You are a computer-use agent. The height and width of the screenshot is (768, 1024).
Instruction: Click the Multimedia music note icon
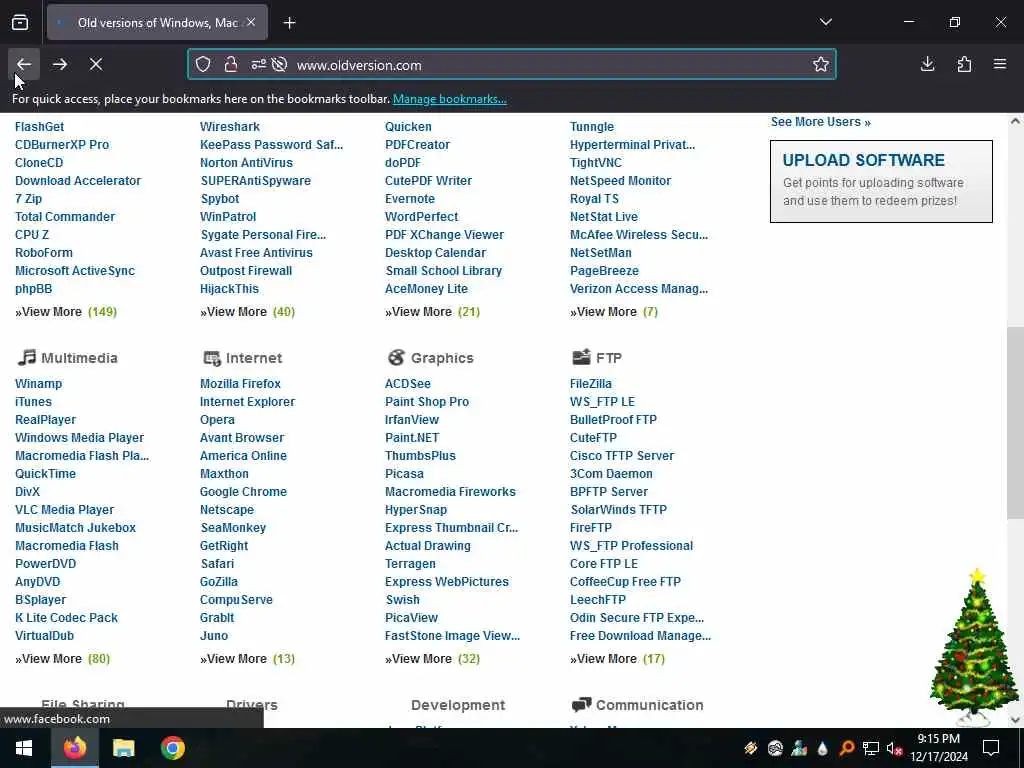click(27, 357)
